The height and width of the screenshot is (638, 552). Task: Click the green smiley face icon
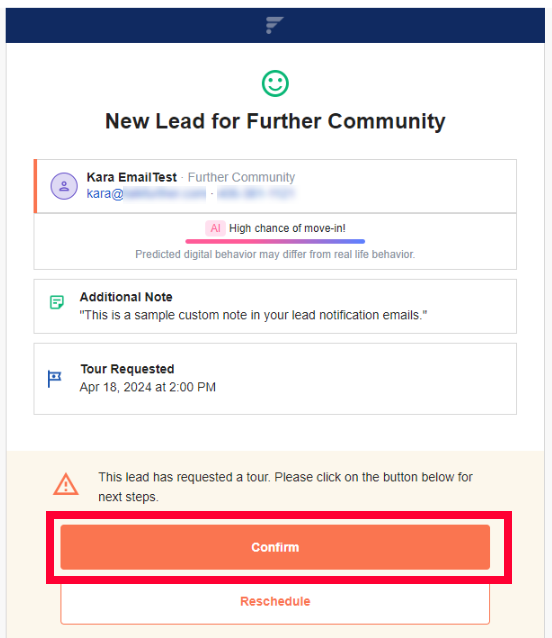(x=275, y=84)
